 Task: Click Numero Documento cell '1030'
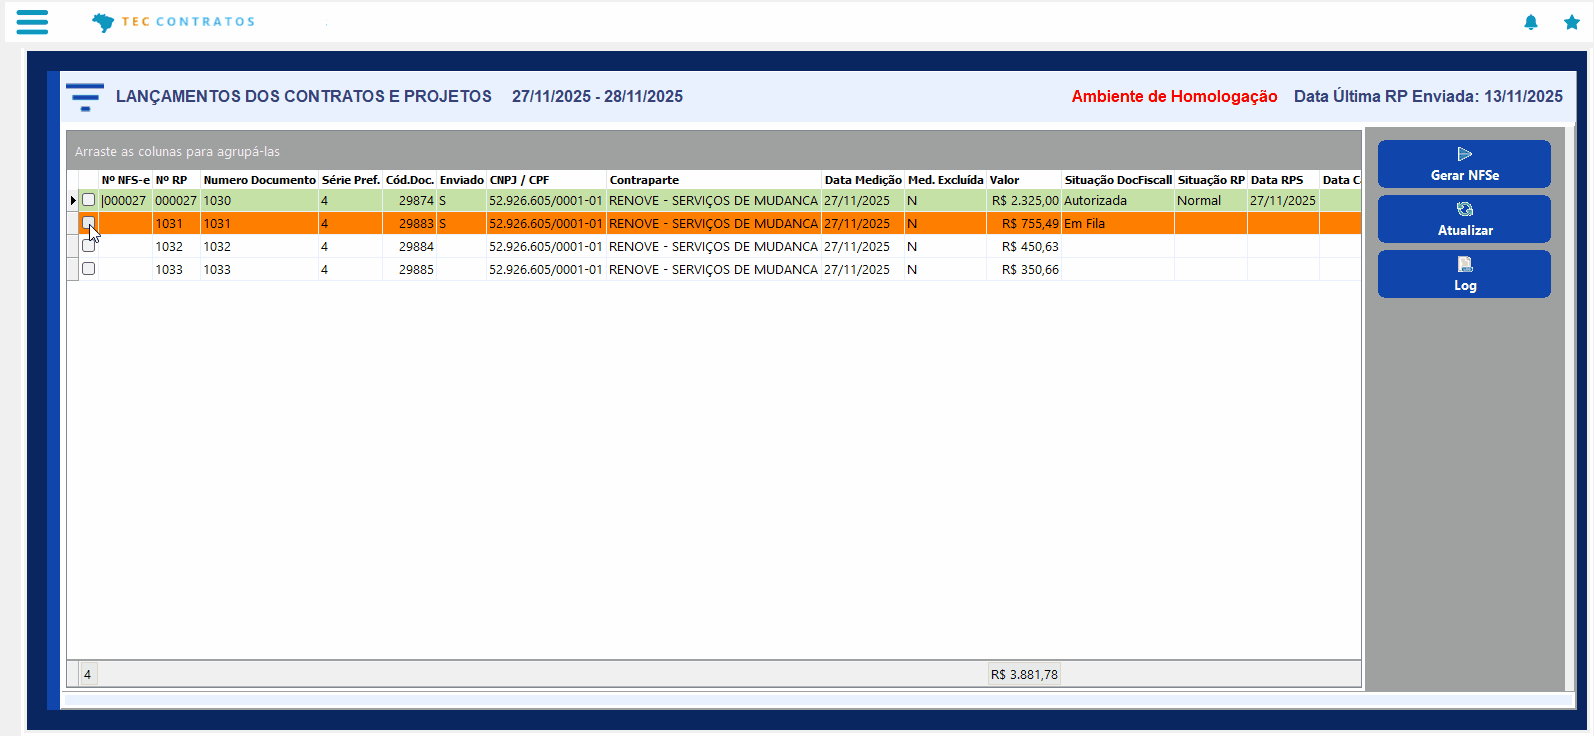pos(260,200)
